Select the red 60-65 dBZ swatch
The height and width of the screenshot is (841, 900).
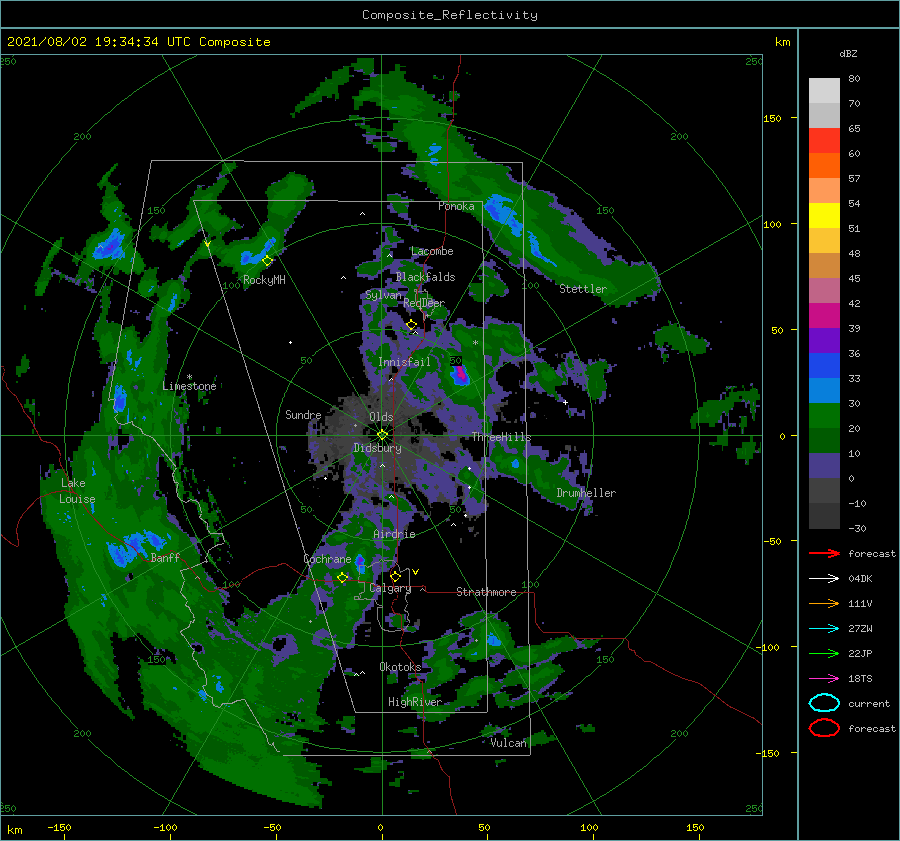(x=824, y=141)
